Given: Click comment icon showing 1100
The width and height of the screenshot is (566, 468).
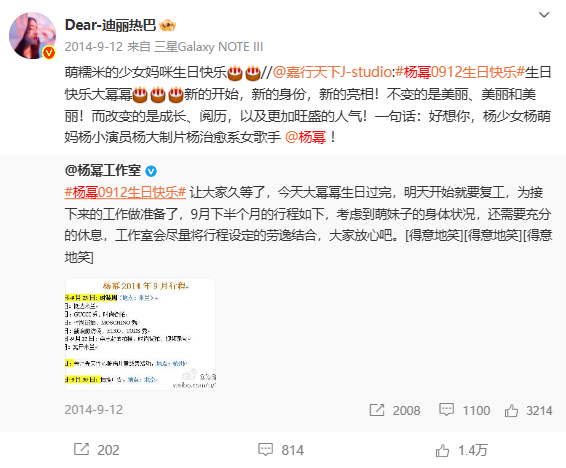Looking at the screenshot, I should (447, 410).
